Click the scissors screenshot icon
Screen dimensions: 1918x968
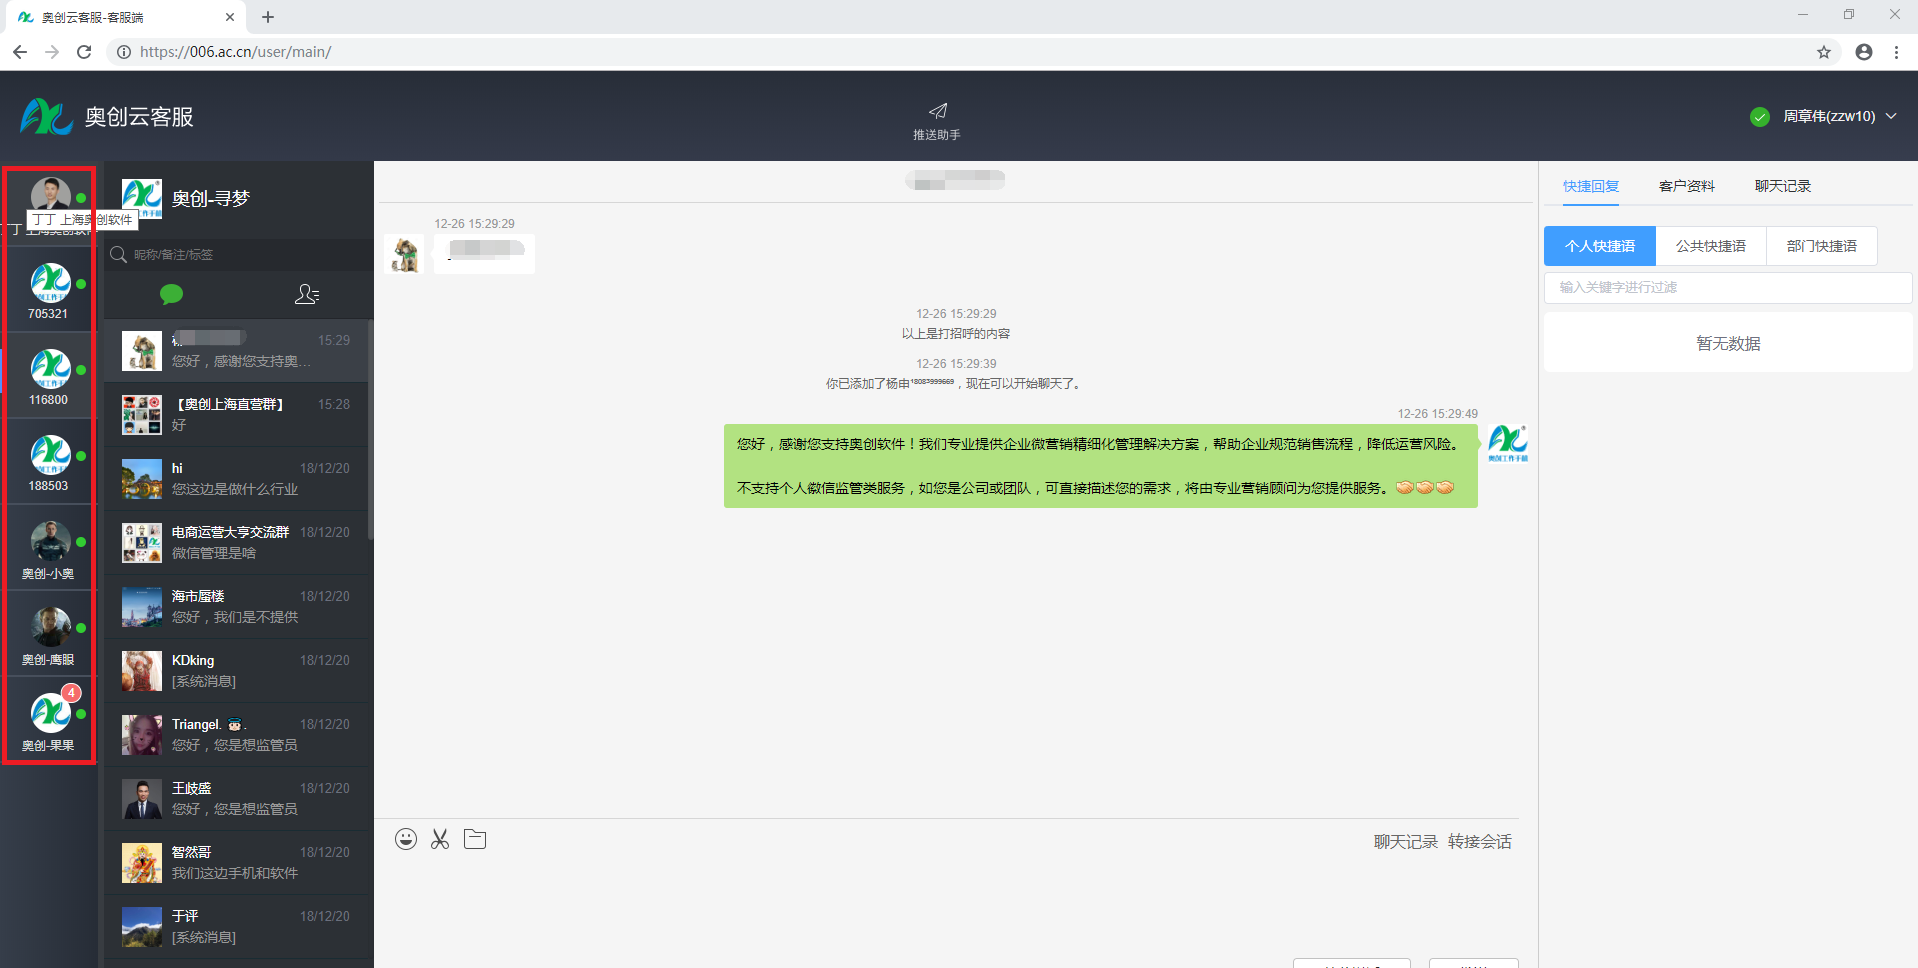coord(440,839)
